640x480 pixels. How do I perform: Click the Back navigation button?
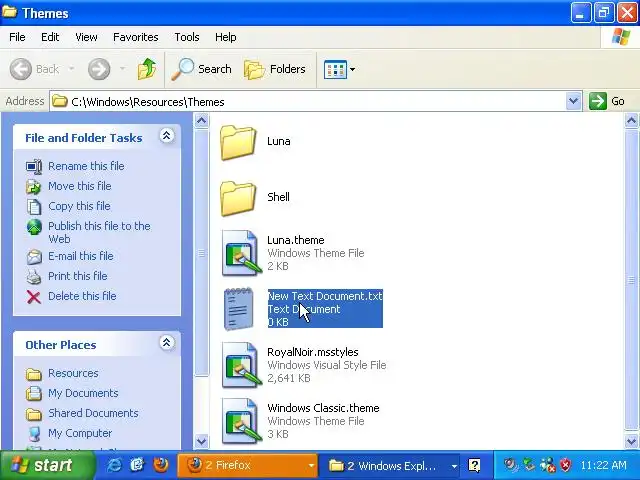pyautogui.click(x=35, y=69)
